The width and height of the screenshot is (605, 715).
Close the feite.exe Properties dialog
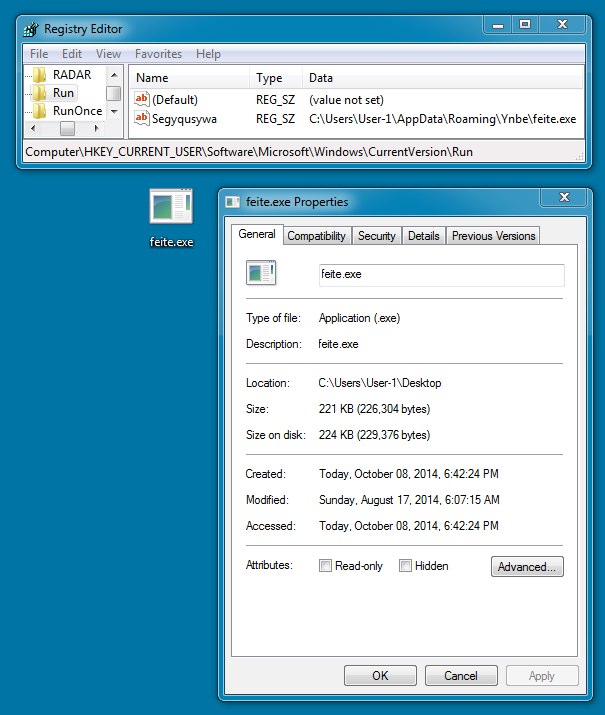coord(564,197)
